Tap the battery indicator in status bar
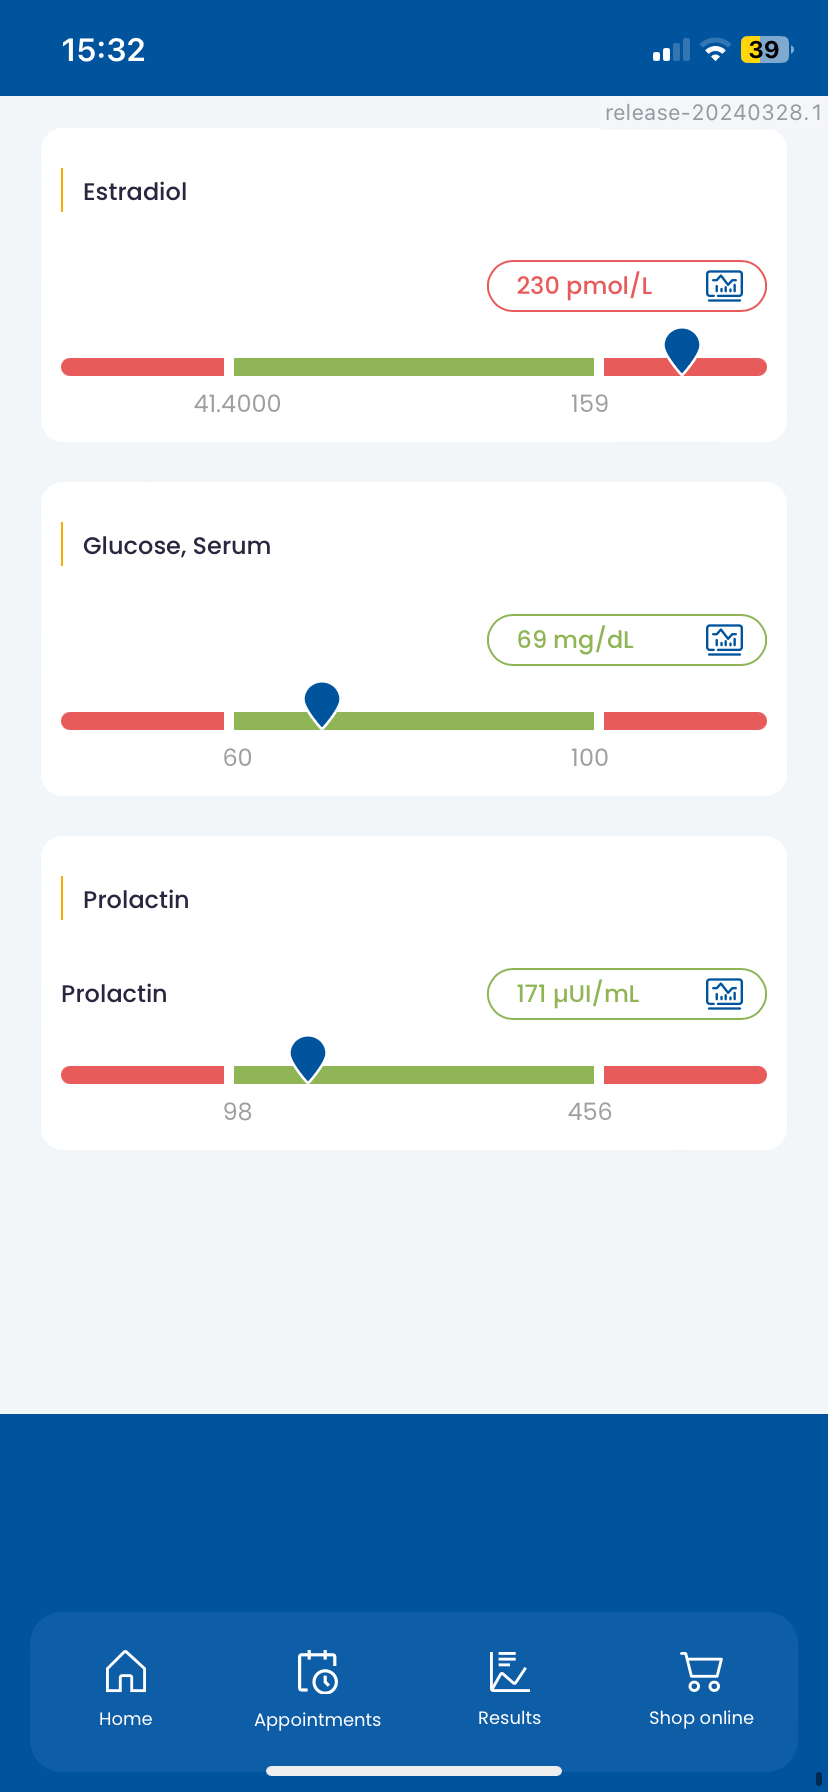This screenshot has width=828, height=1792. (767, 50)
